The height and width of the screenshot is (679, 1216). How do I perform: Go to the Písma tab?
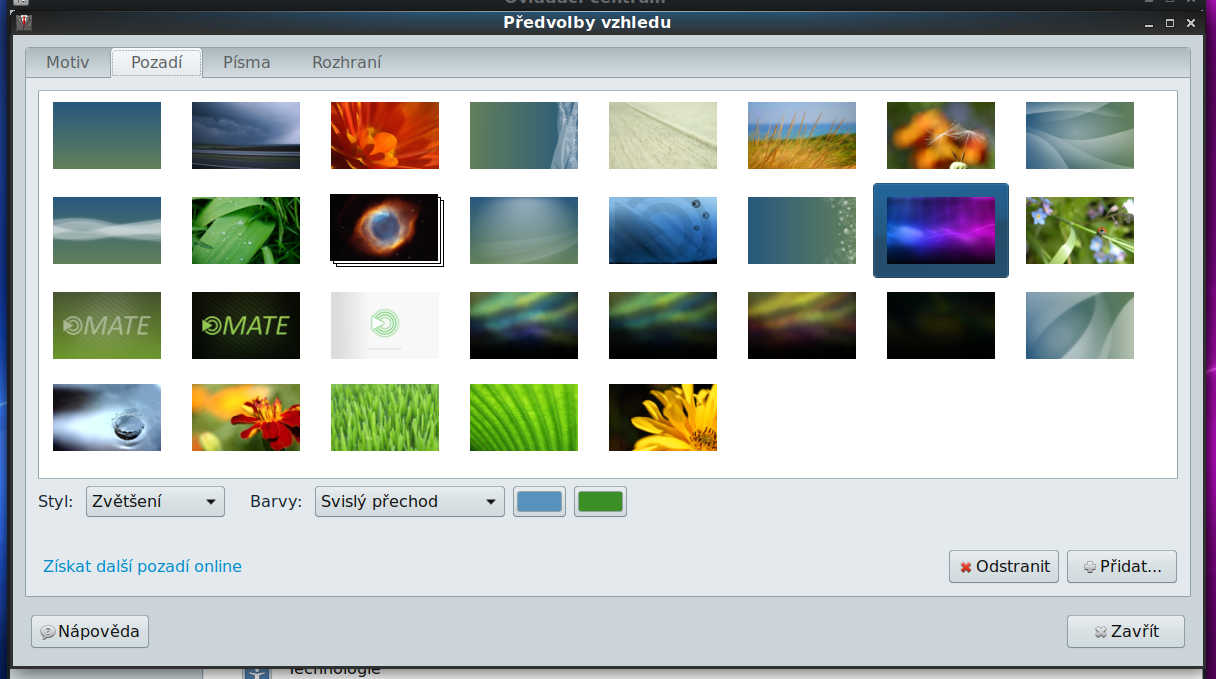tap(247, 62)
